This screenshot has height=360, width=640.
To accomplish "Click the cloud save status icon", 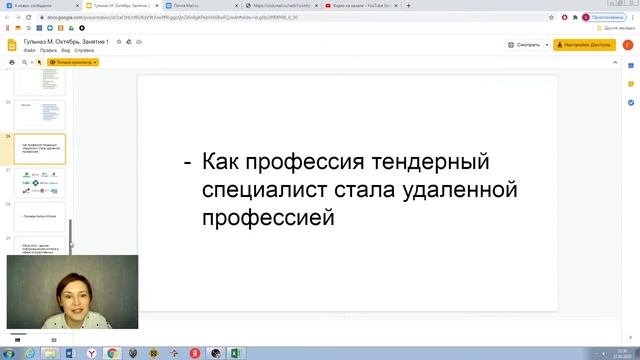I will pos(139,42).
